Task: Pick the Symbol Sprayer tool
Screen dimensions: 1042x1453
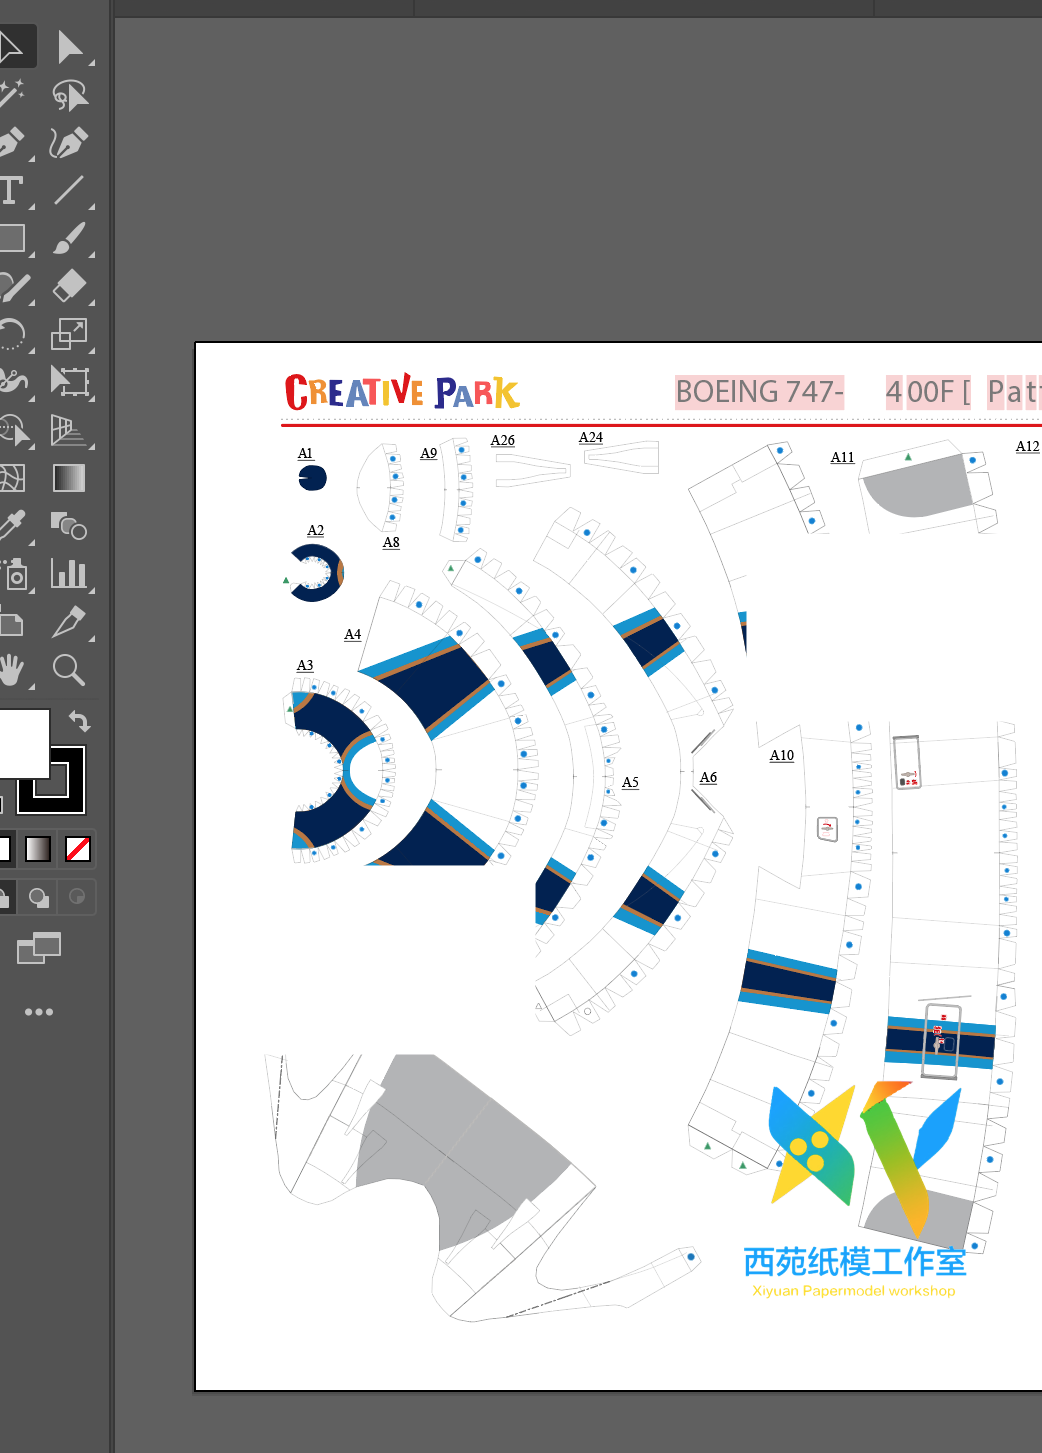Action: click(12, 574)
